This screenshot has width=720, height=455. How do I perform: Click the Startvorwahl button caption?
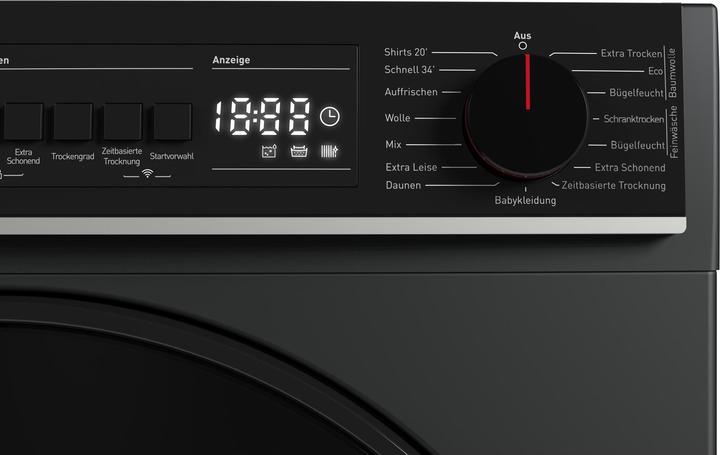tap(172, 156)
